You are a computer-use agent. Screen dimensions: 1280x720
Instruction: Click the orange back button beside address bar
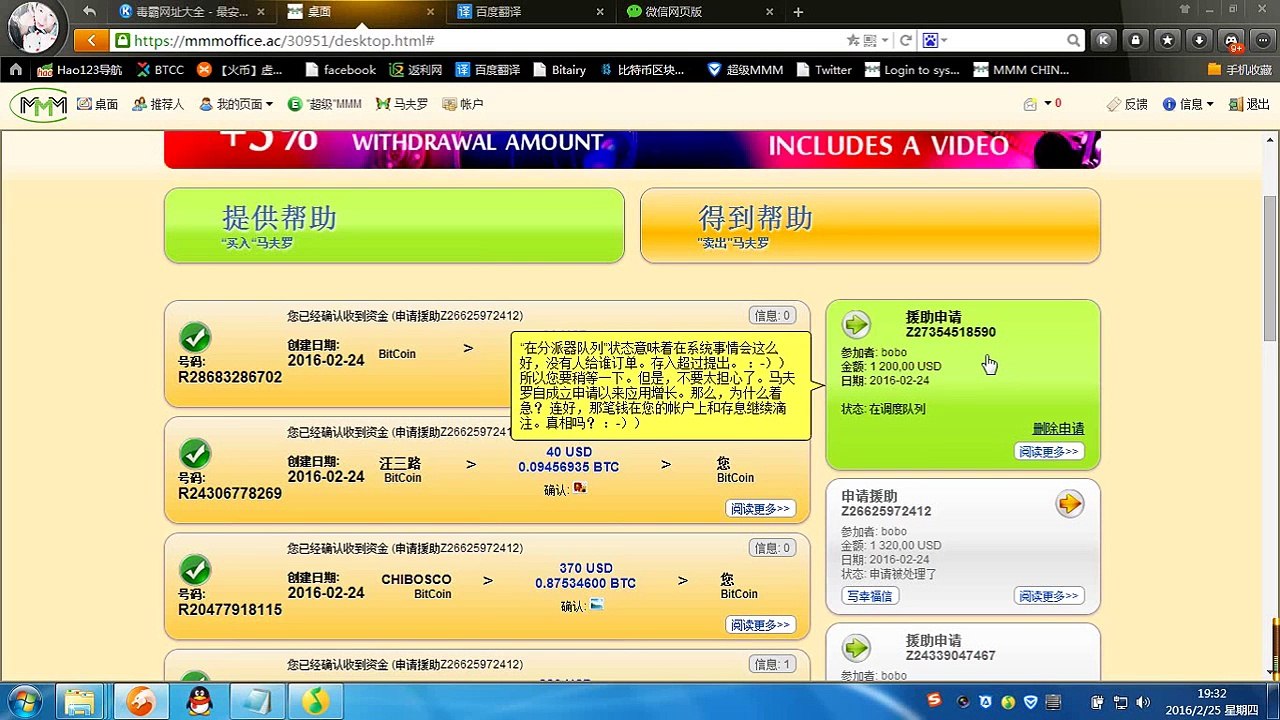(91, 41)
